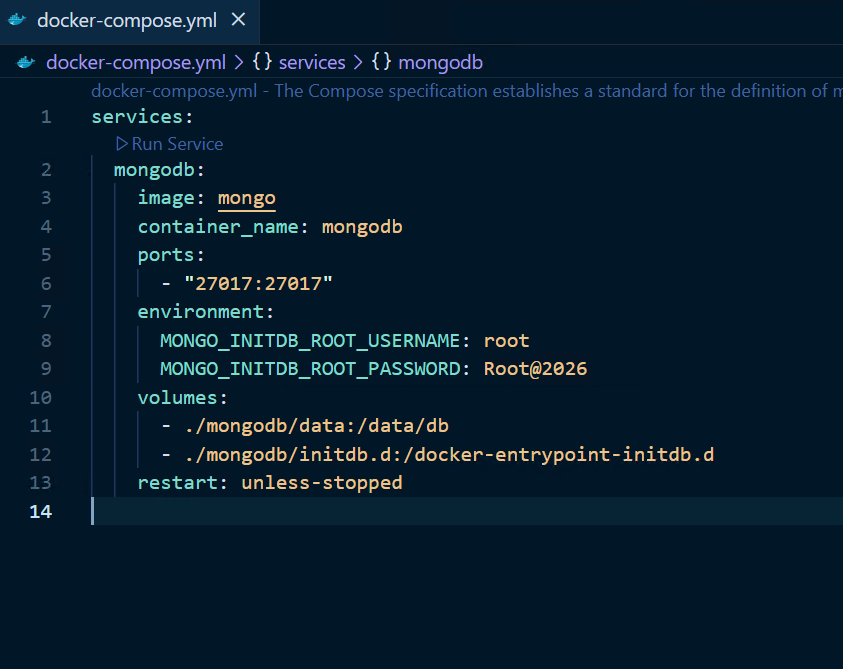Open the mongodb breadcrumb dropdown
Image resolution: width=843 pixels, height=669 pixels.
coord(440,63)
